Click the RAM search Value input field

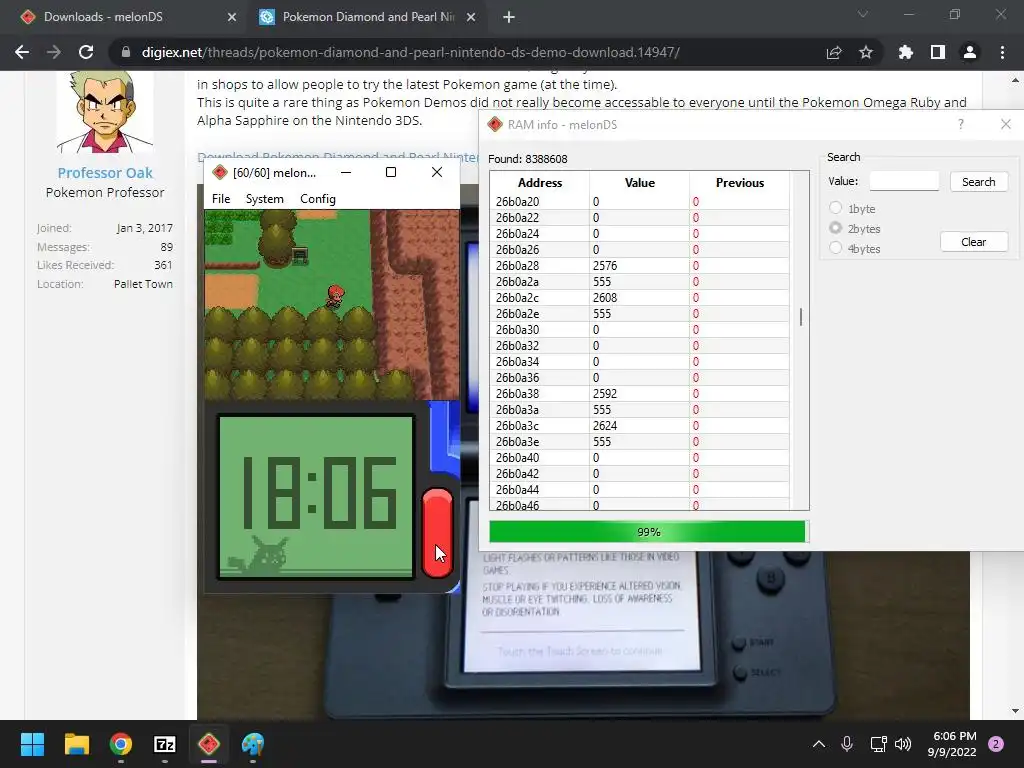(x=904, y=182)
